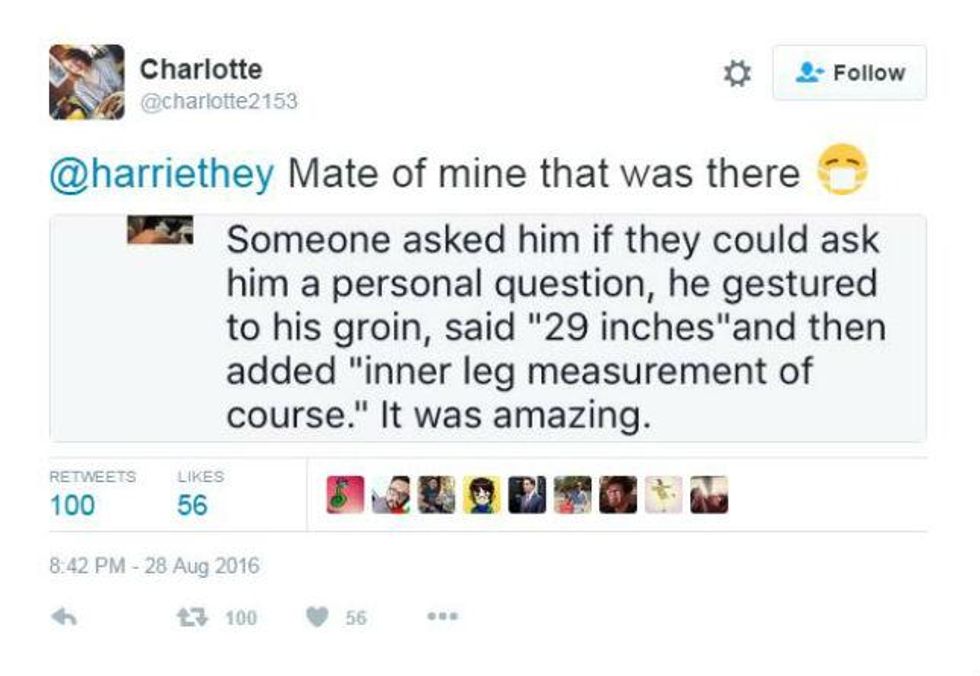Click the avatar of man in suit
Viewport: 980px width, 676px height.
pos(526,494)
